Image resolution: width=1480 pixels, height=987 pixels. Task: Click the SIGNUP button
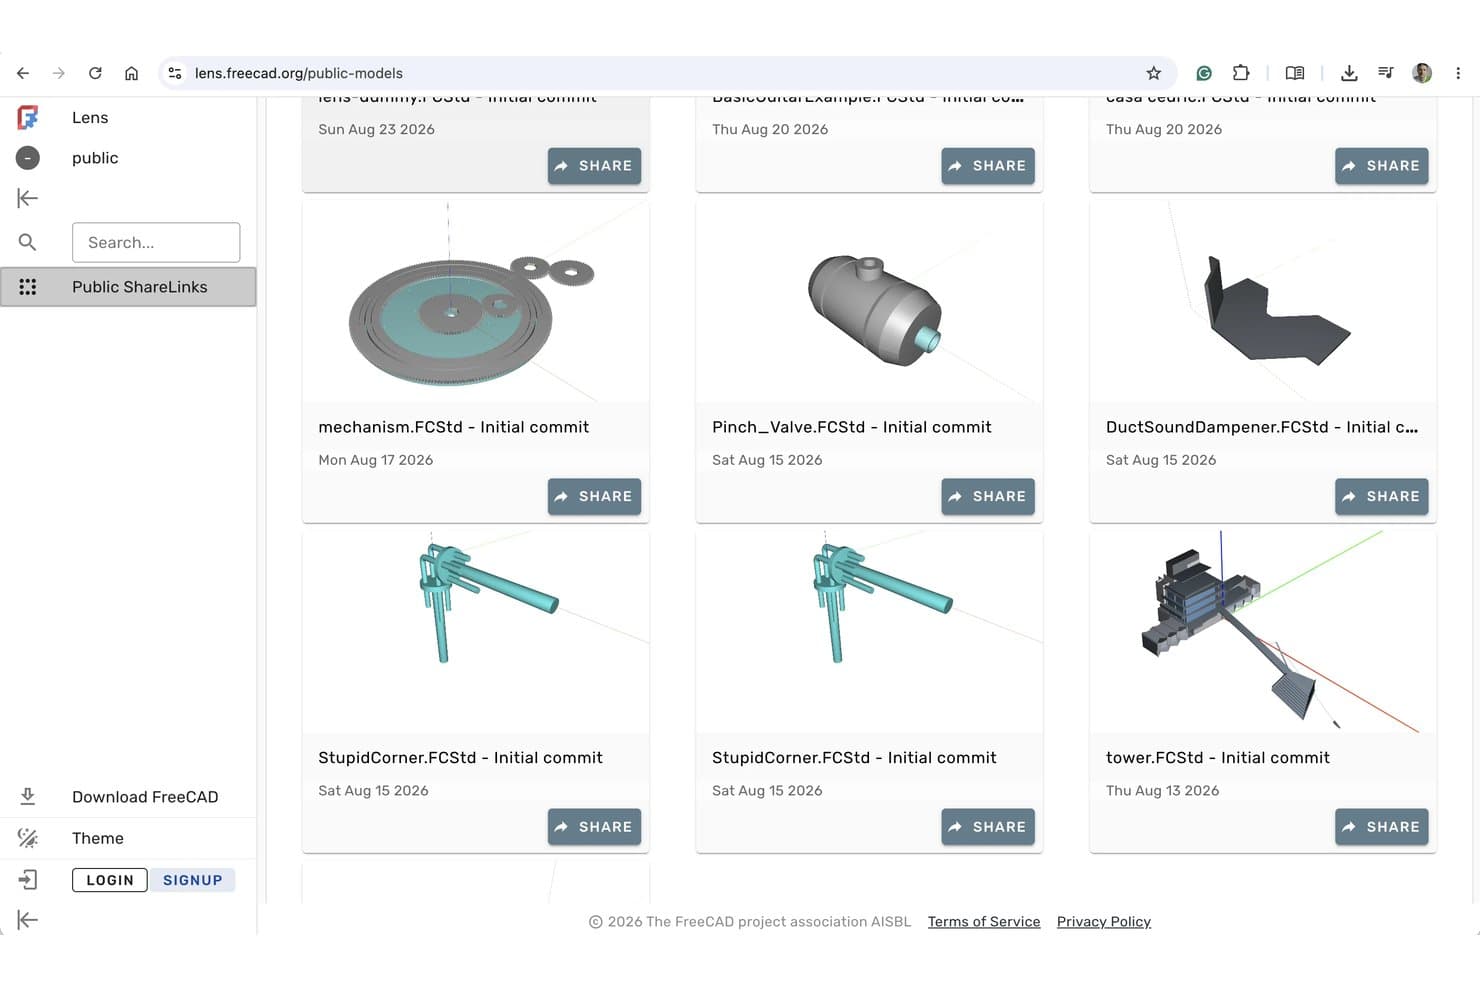pyautogui.click(x=193, y=880)
